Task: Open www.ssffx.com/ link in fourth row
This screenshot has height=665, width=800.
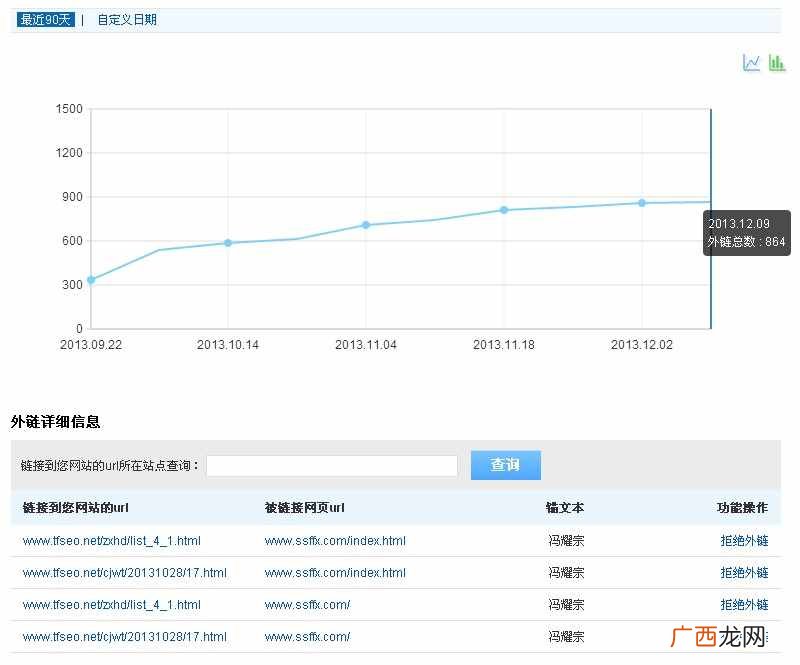Action: 307,637
